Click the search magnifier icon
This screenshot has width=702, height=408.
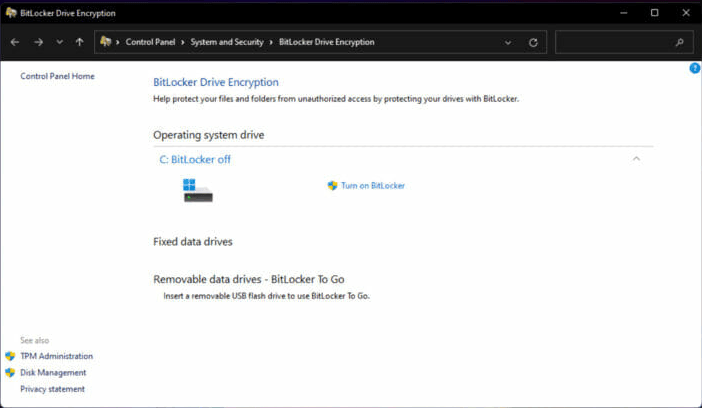tap(680, 42)
